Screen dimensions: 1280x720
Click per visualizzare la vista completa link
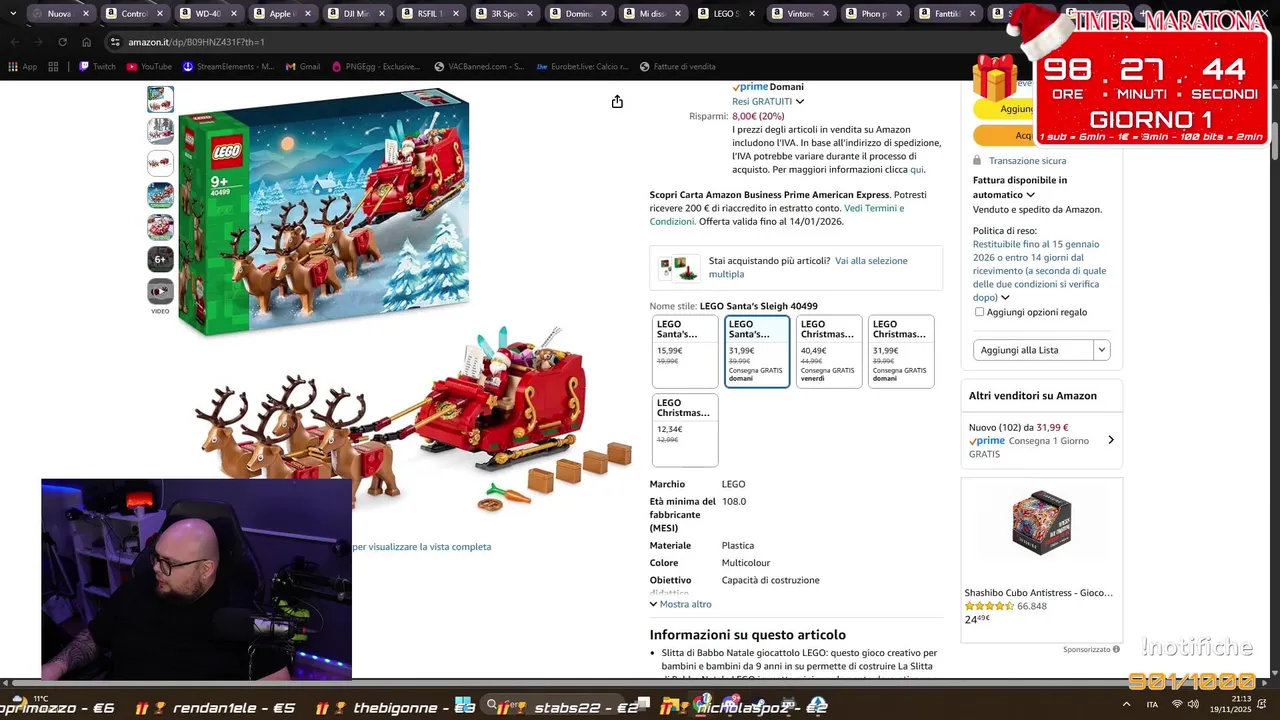[x=421, y=547]
